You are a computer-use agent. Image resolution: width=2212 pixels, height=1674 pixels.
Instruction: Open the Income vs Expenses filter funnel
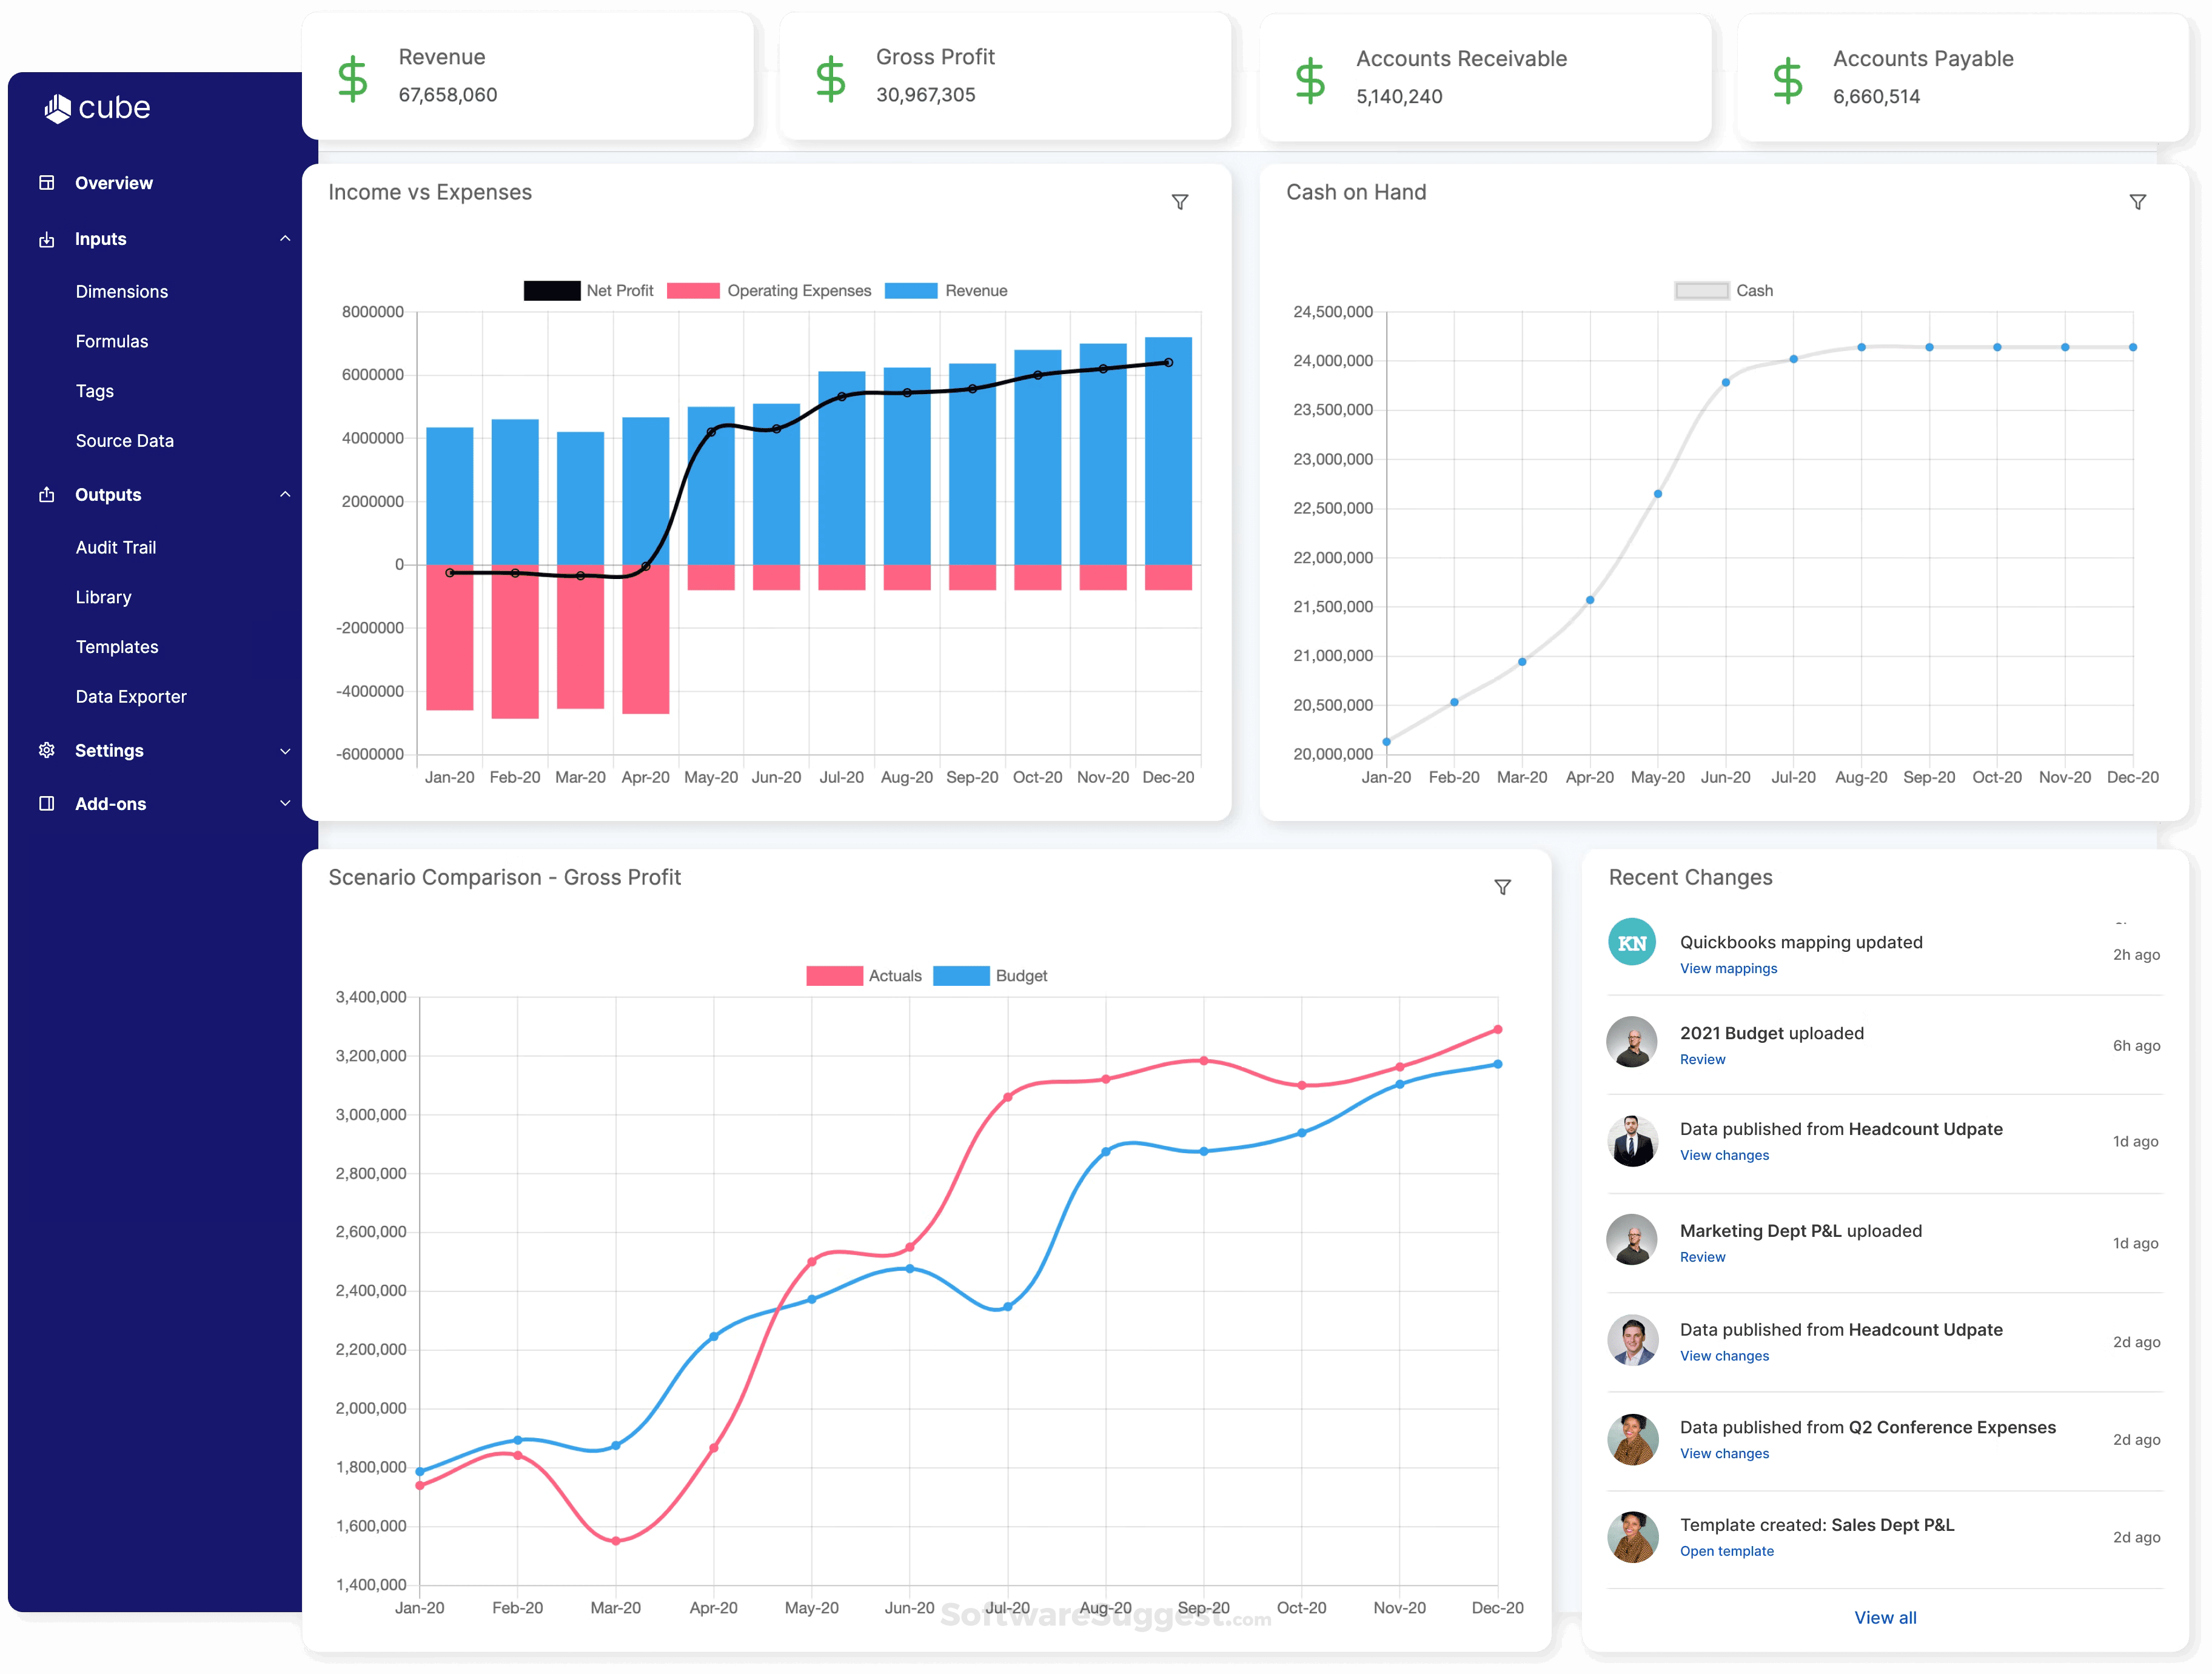(x=1180, y=202)
